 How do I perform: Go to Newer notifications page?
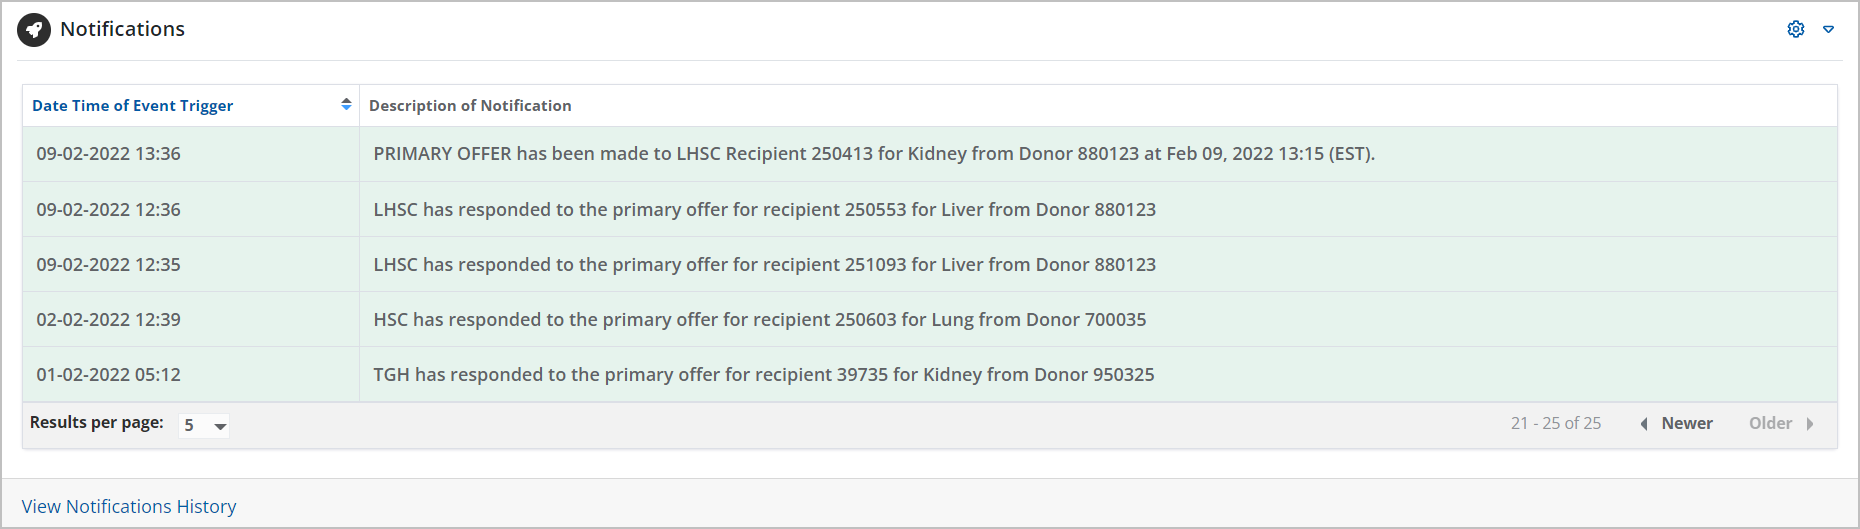tap(1686, 424)
